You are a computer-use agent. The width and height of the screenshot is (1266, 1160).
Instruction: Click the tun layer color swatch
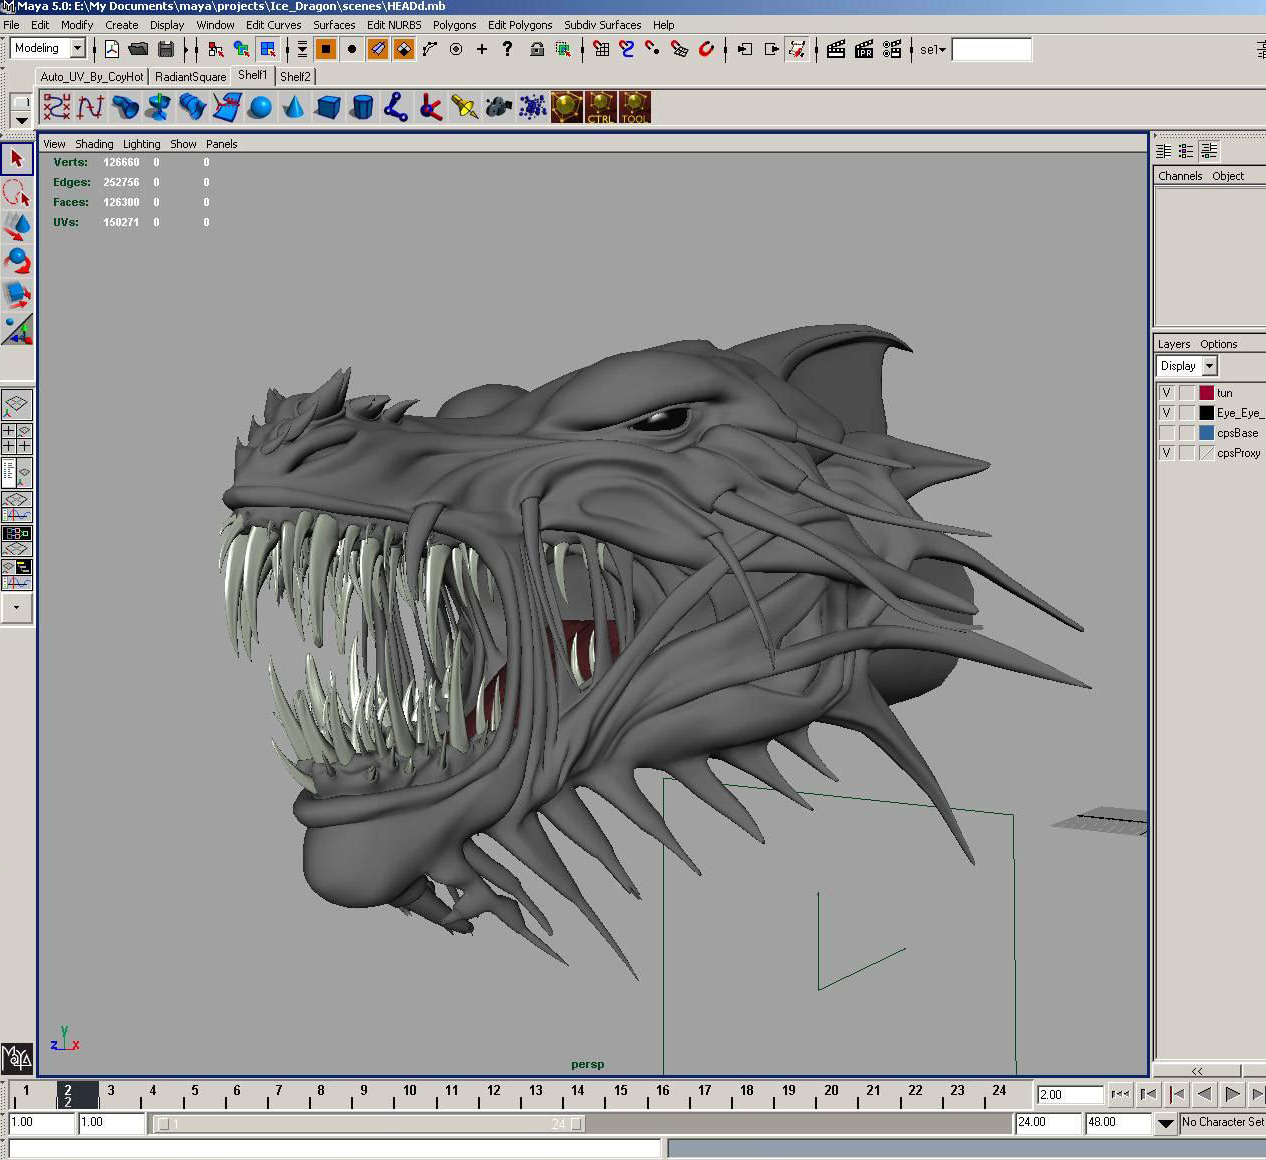coord(1206,393)
